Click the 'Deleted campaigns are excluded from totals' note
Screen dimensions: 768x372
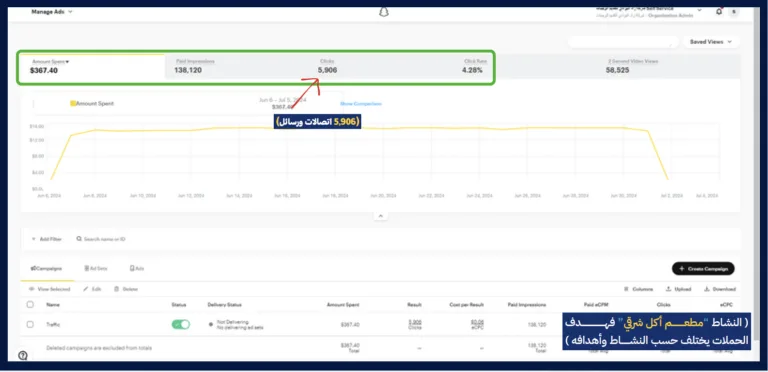pyautogui.click(x=99, y=348)
